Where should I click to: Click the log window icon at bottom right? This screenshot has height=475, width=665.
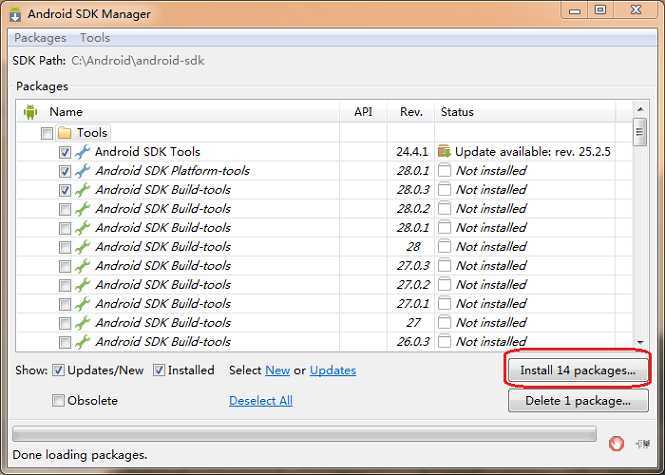point(641,441)
